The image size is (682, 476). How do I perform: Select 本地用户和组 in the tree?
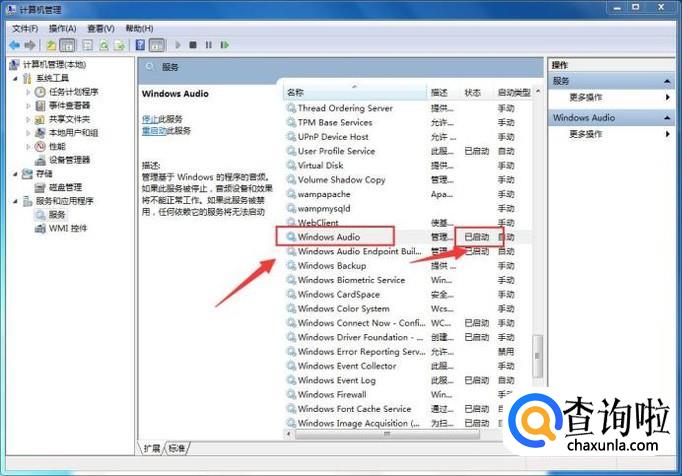[74, 133]
